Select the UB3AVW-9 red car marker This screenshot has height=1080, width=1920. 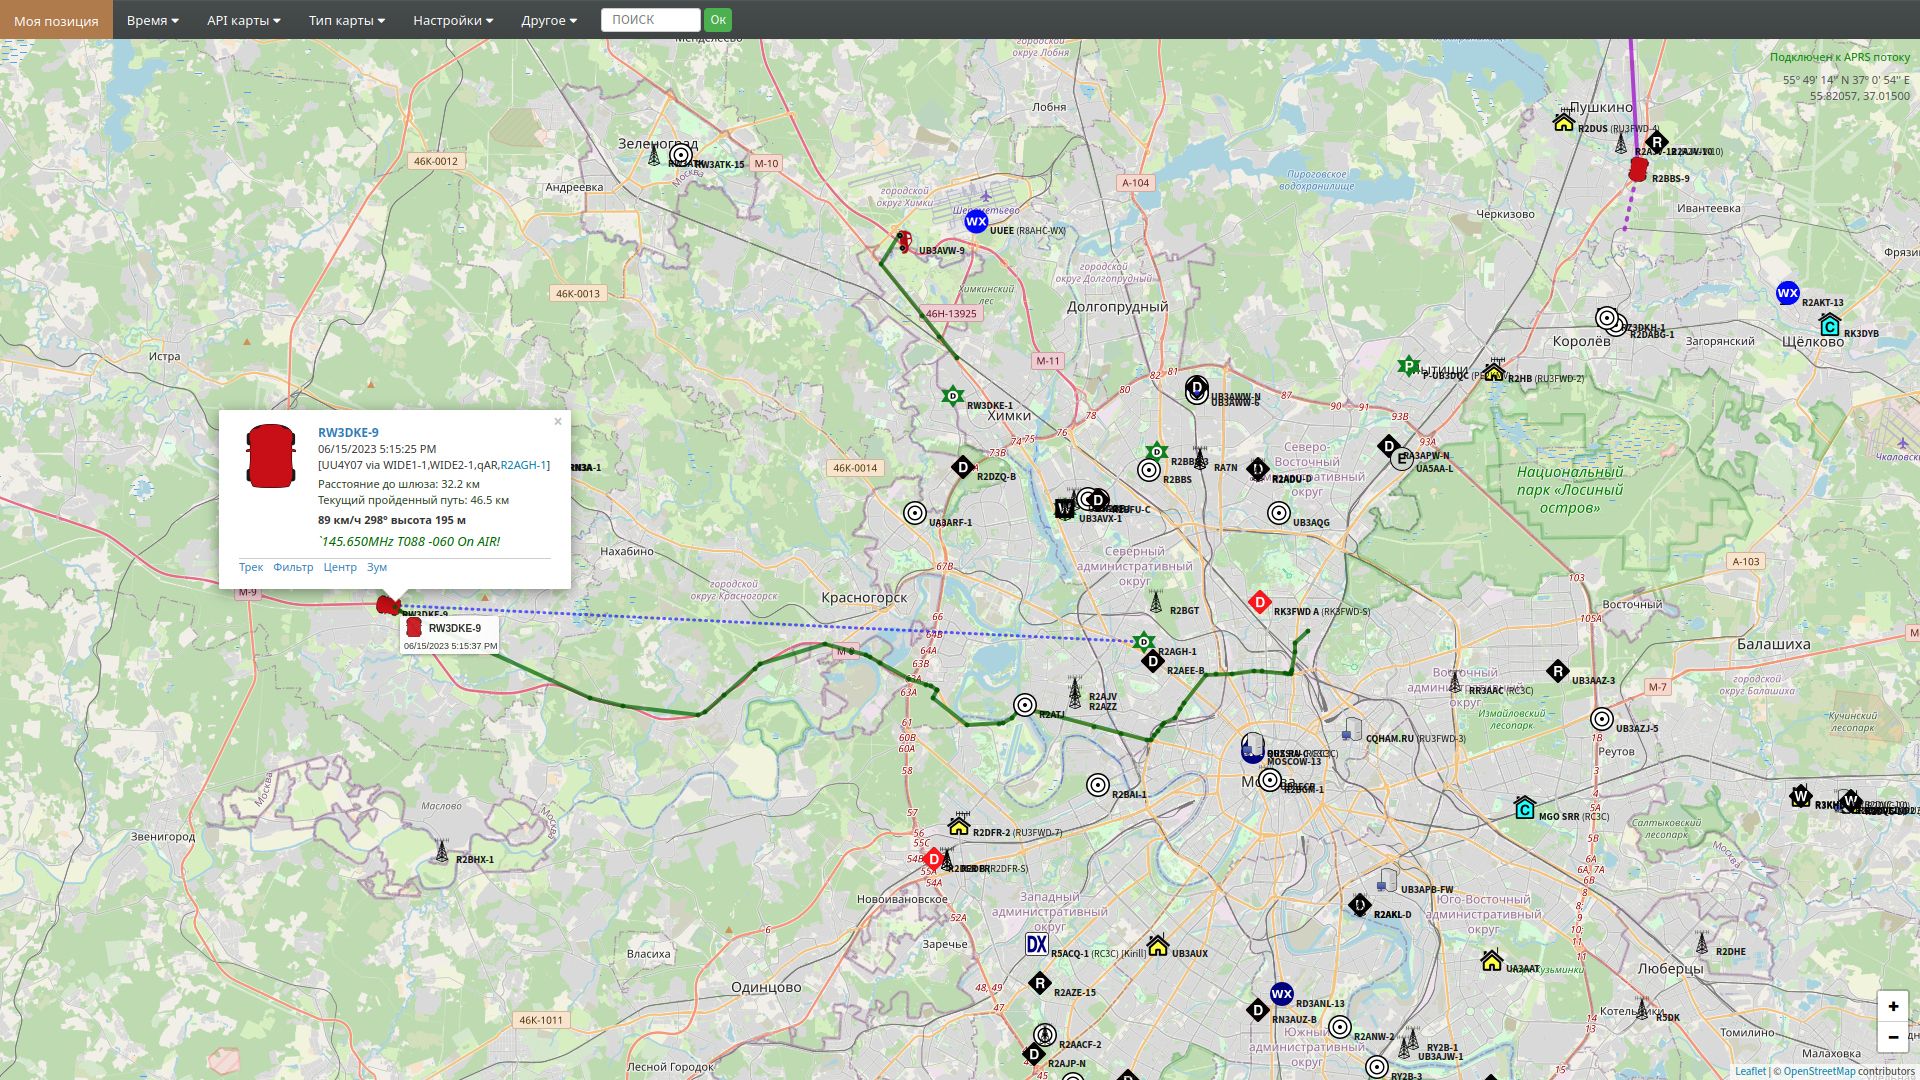click(x=903, y=242)
